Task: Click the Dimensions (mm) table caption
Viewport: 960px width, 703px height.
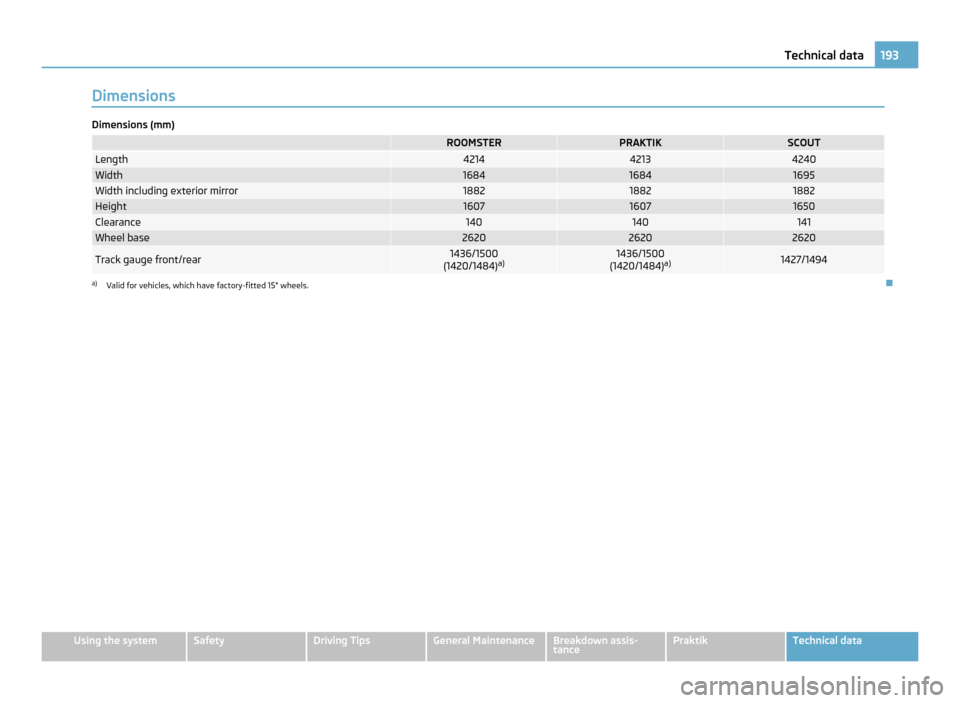Action: click(x=133, y=125)
